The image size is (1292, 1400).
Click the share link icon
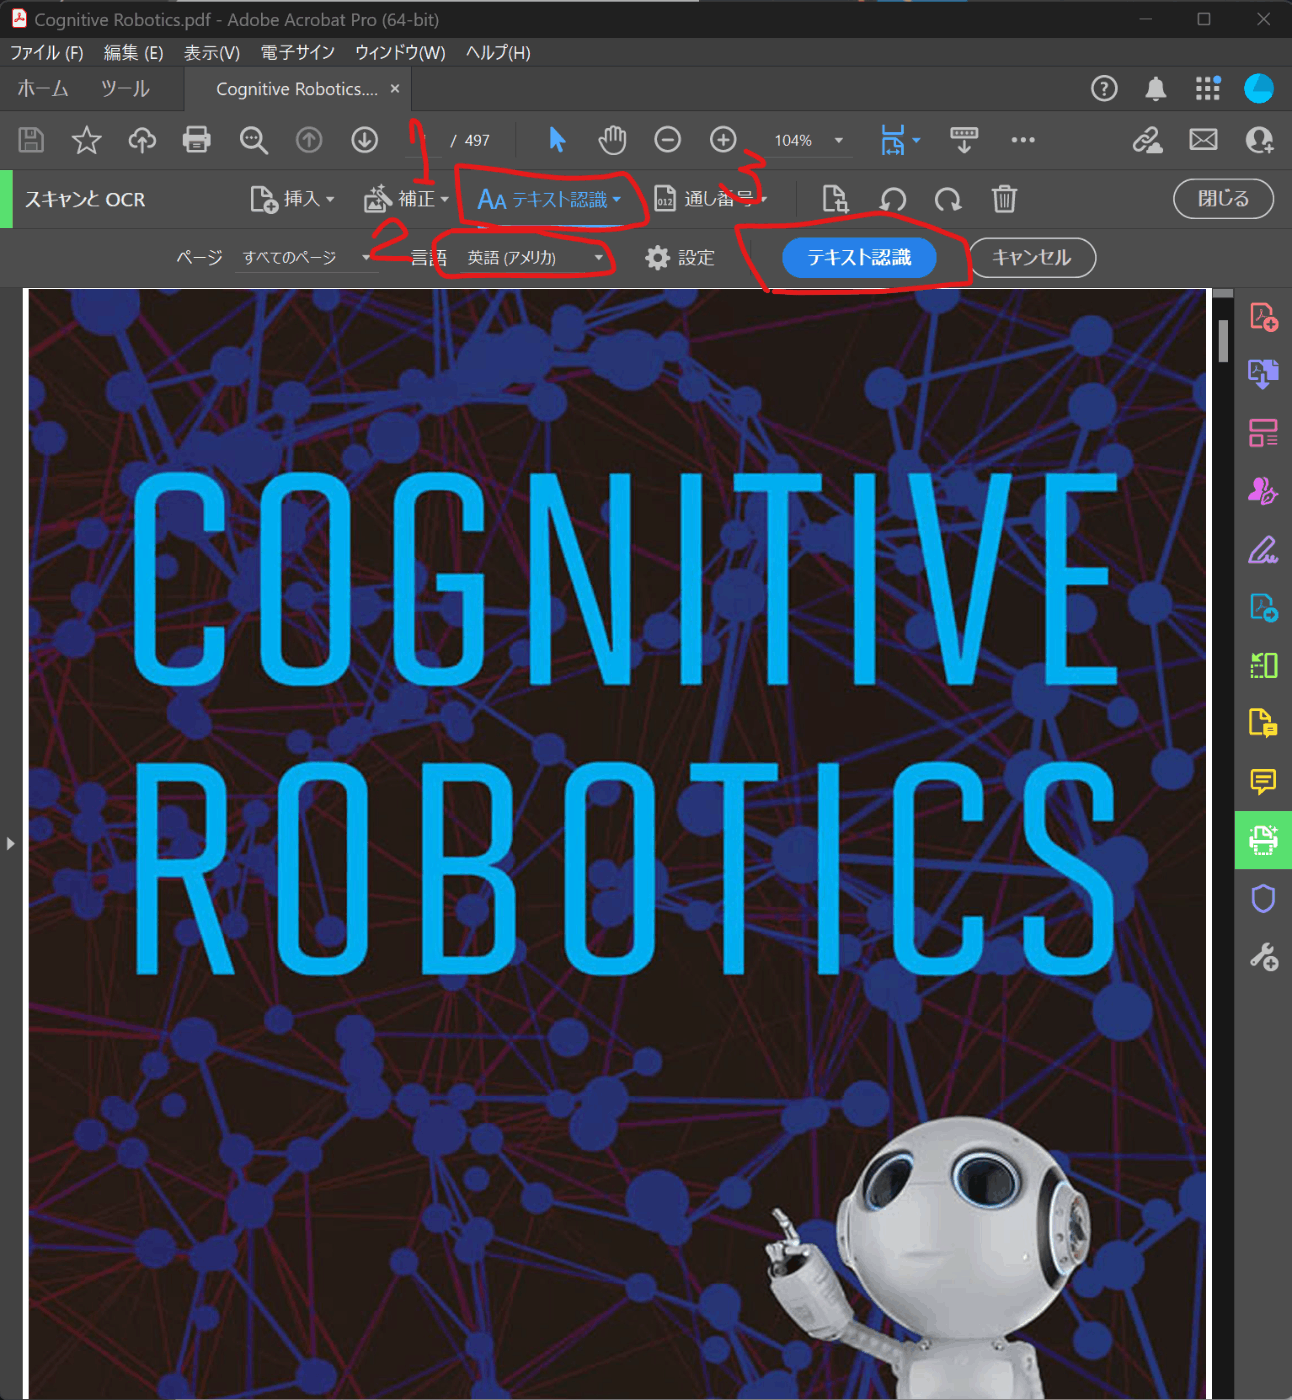(1147, 140)
